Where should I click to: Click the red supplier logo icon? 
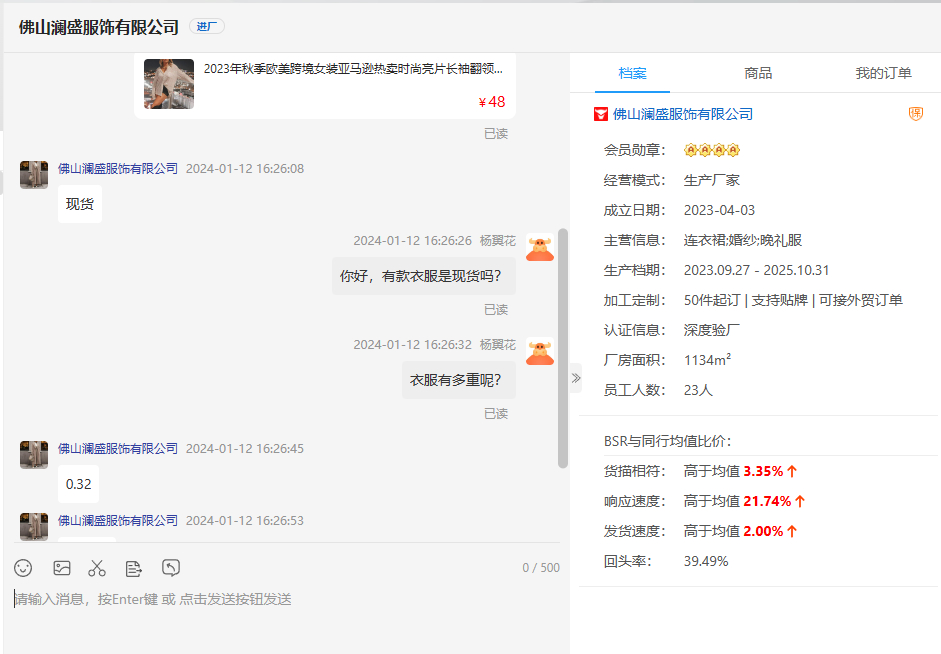(x=601, y=114)
